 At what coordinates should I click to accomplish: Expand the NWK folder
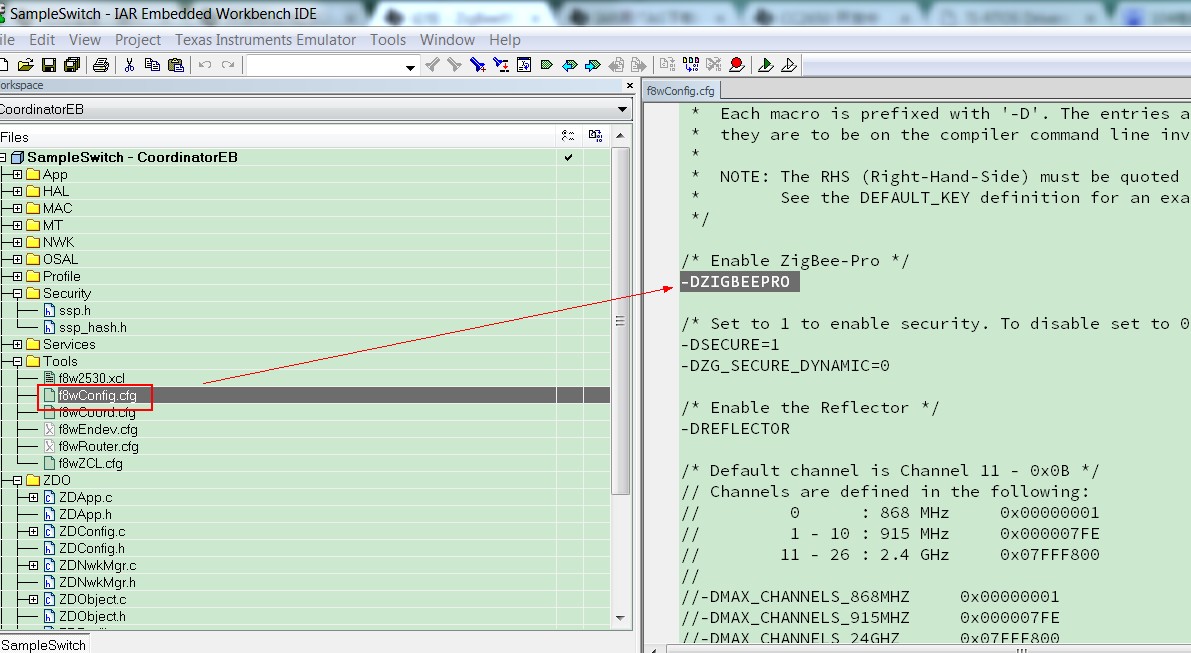point(17,242)
